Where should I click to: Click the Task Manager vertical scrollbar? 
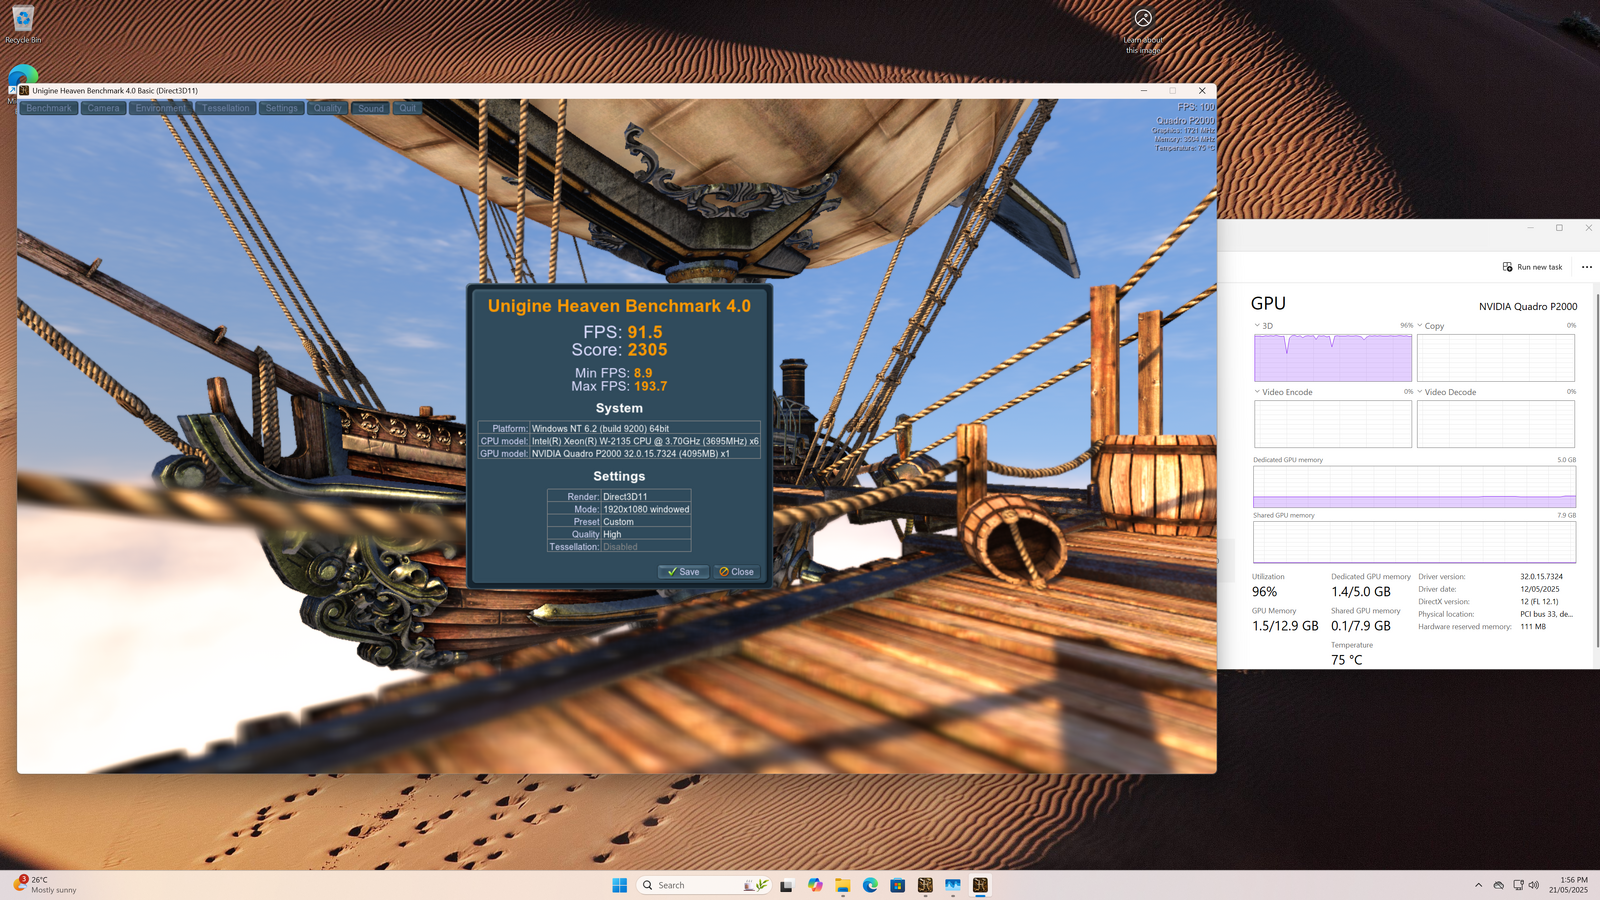(1597, 470)
